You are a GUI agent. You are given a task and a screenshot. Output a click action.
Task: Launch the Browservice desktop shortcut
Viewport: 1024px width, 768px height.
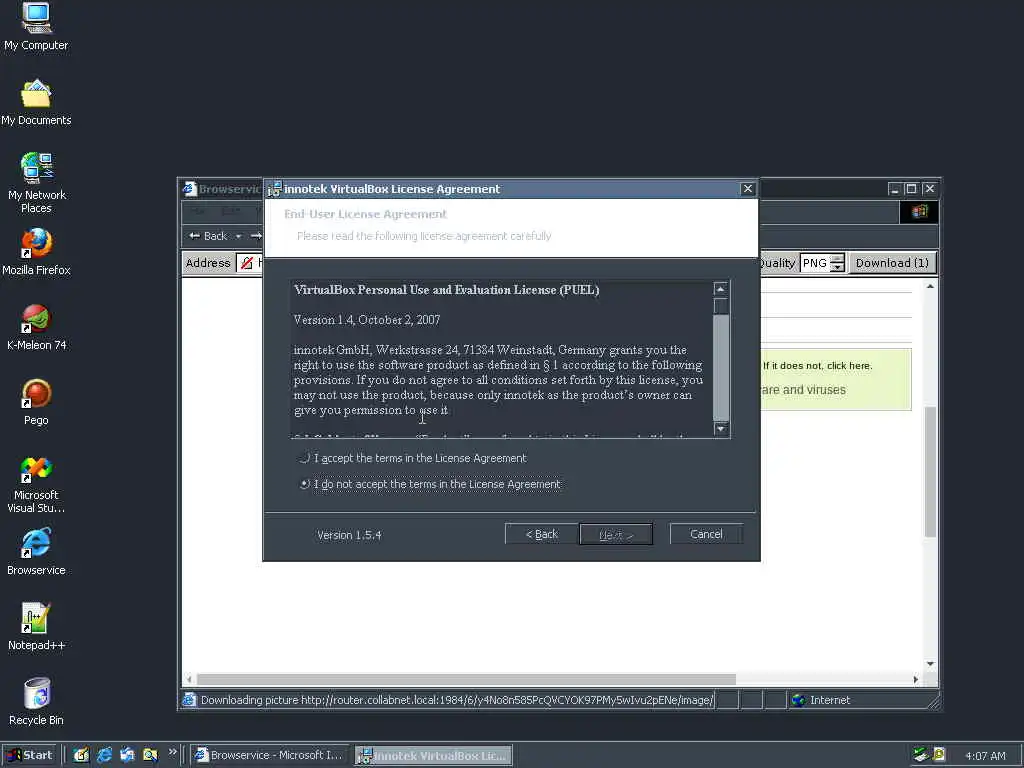point(36,552)
